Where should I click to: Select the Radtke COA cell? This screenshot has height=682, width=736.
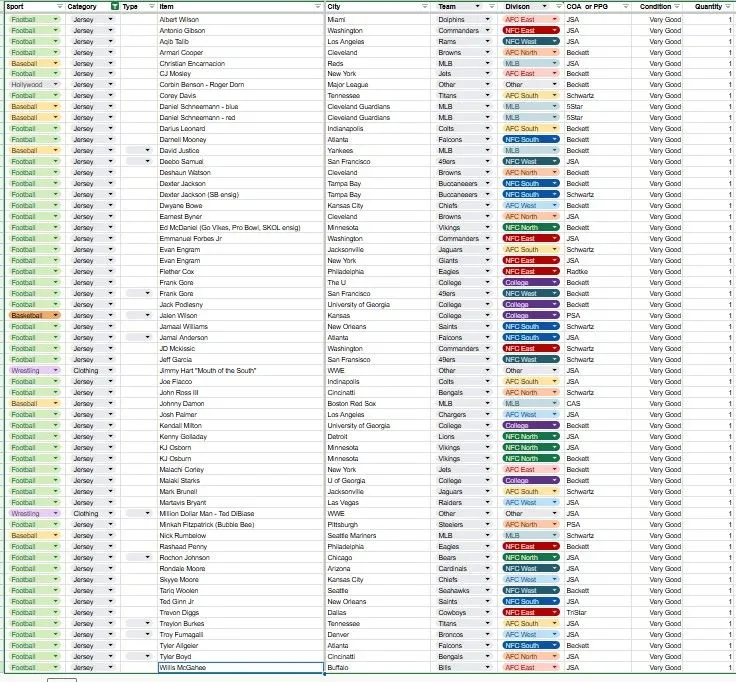point(598,271)
